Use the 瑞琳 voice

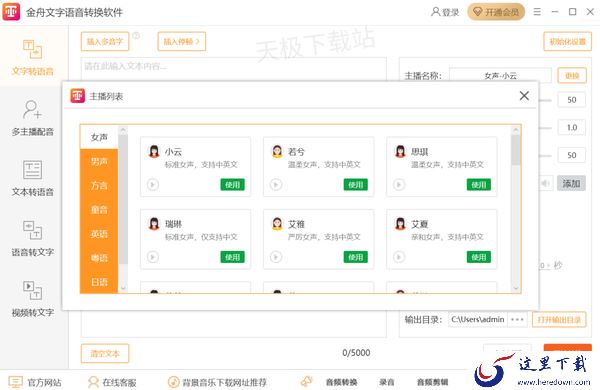(232, 257)
